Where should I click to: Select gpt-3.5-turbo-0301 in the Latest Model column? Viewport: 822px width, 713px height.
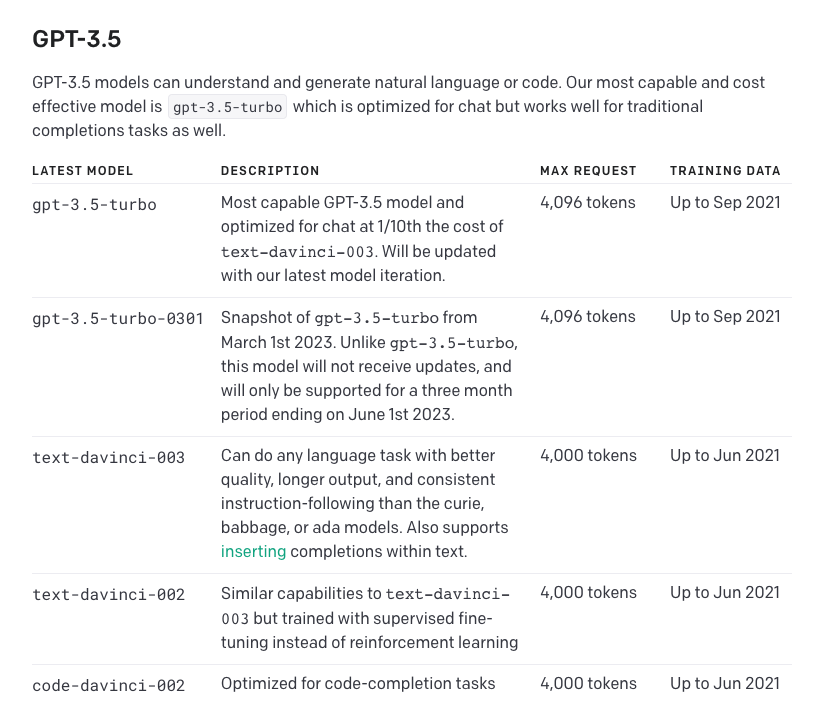[x=118, y=318]
